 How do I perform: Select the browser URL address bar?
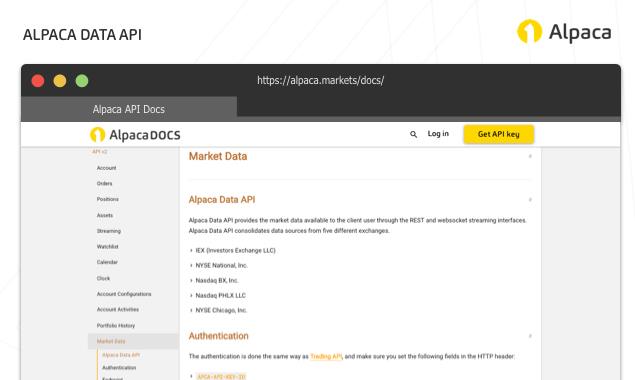pos(321,80)
